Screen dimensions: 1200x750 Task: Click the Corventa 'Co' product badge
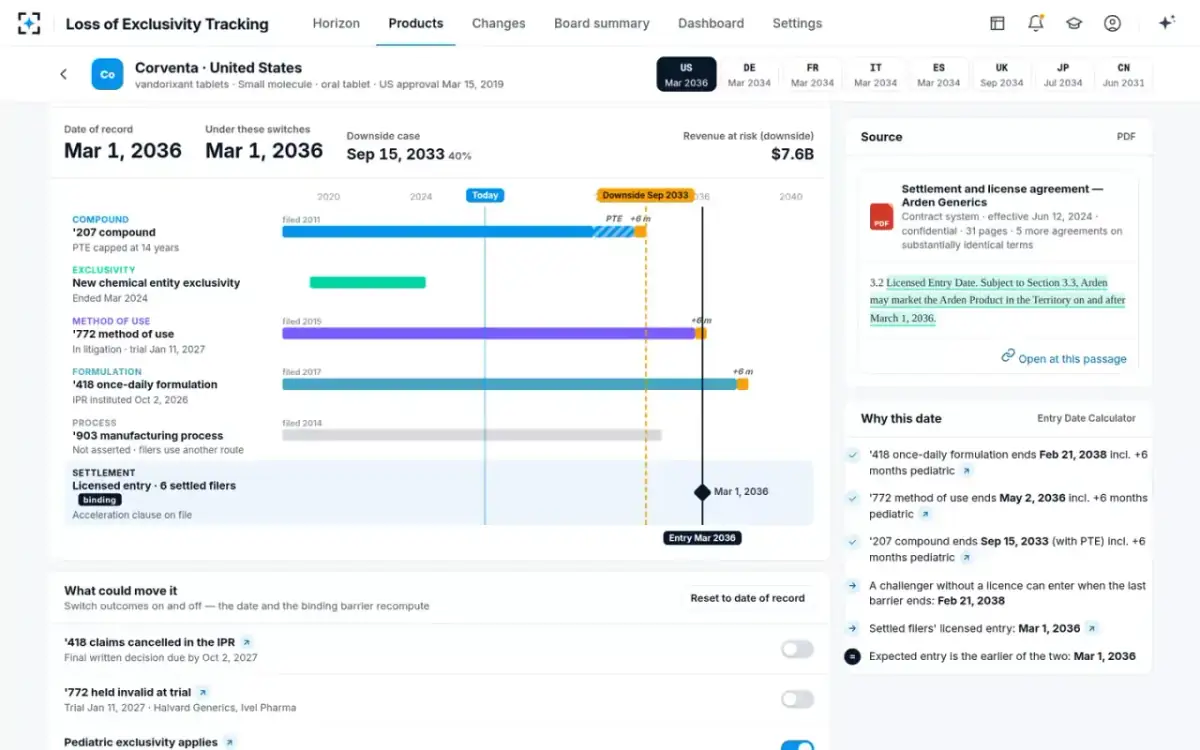click(107, 74)
